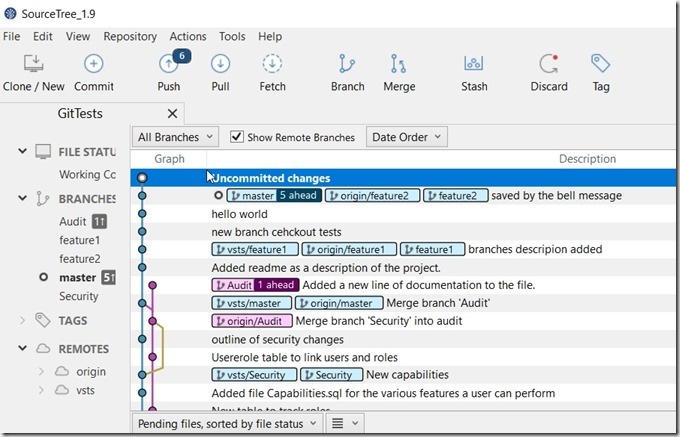Collapse the REMOTES section
The image size is (680, 437).
pyautogui.click(x=22, y=348)
